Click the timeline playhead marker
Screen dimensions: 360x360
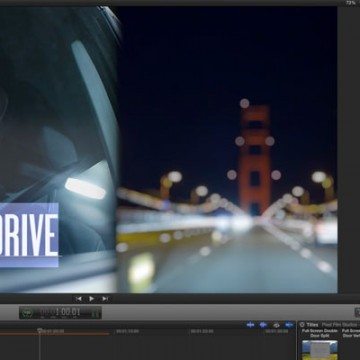(39, 331)
